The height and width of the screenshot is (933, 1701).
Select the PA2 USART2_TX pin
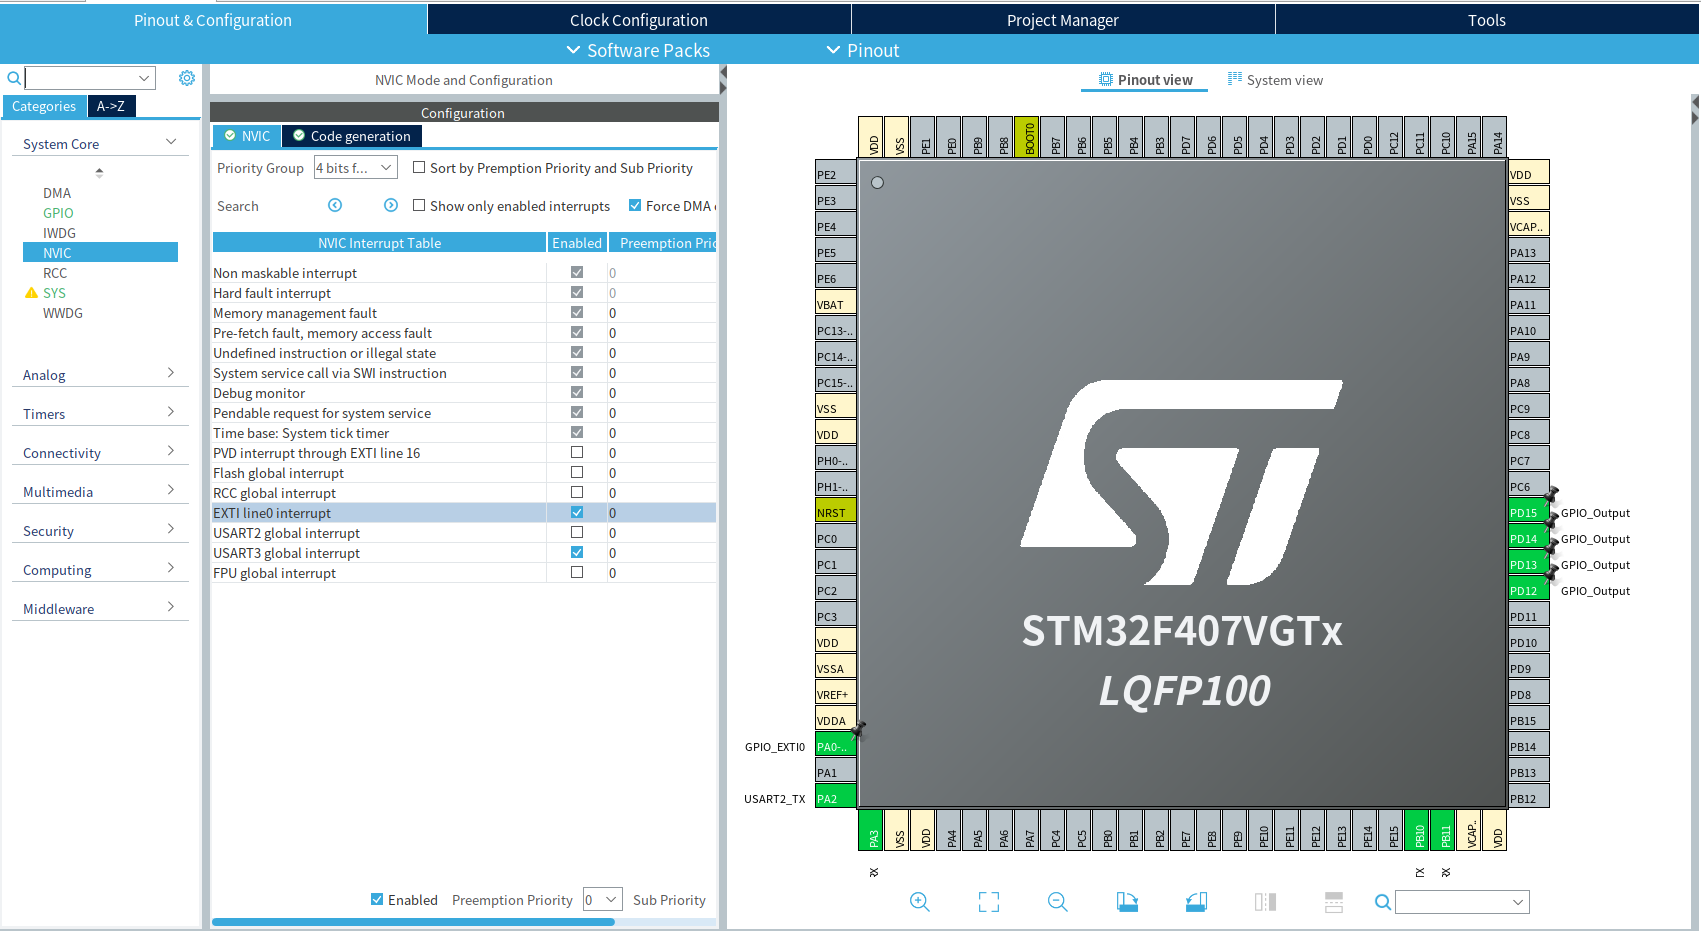pyautogui.click(x=835, y=798)
